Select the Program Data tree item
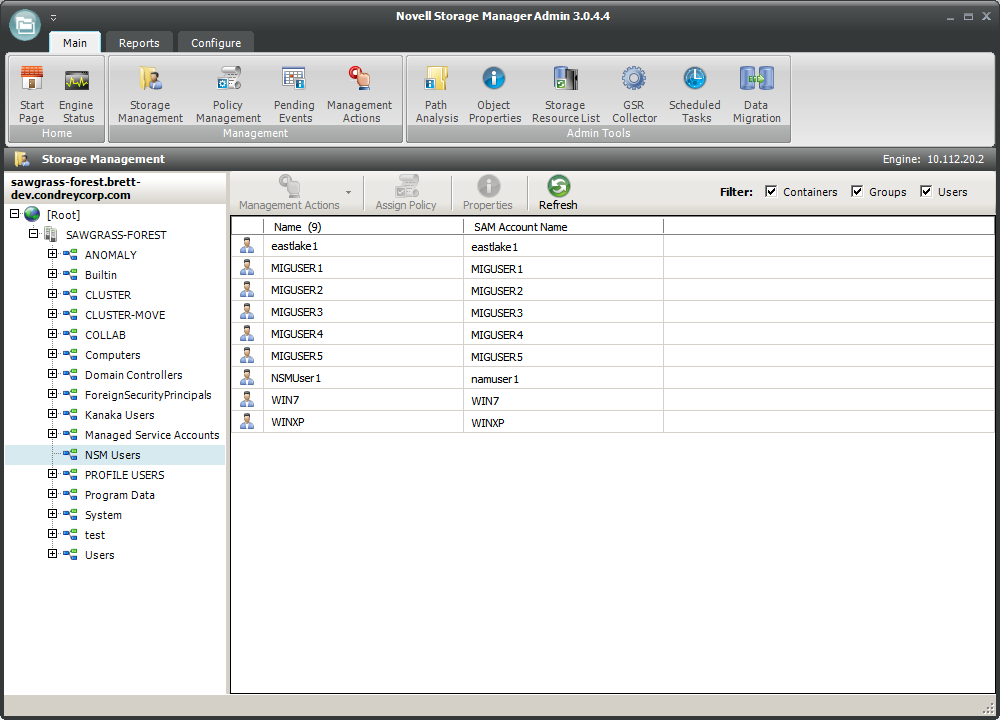 (120, 495)
